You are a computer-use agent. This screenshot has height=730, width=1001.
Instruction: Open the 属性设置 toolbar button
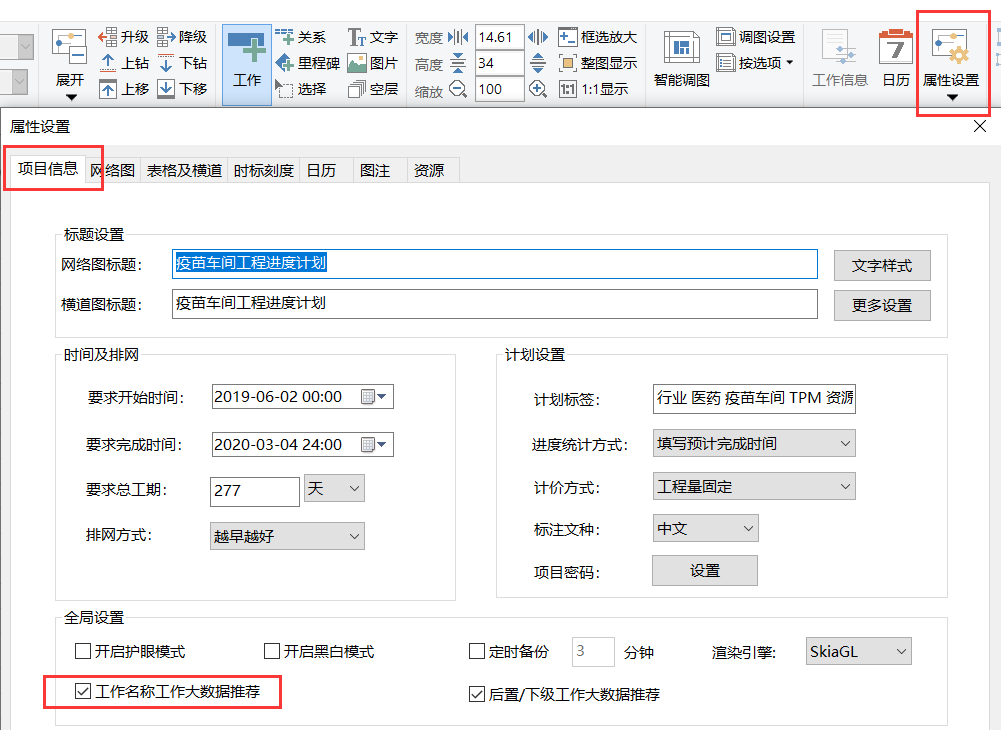(x=951, y=65)
